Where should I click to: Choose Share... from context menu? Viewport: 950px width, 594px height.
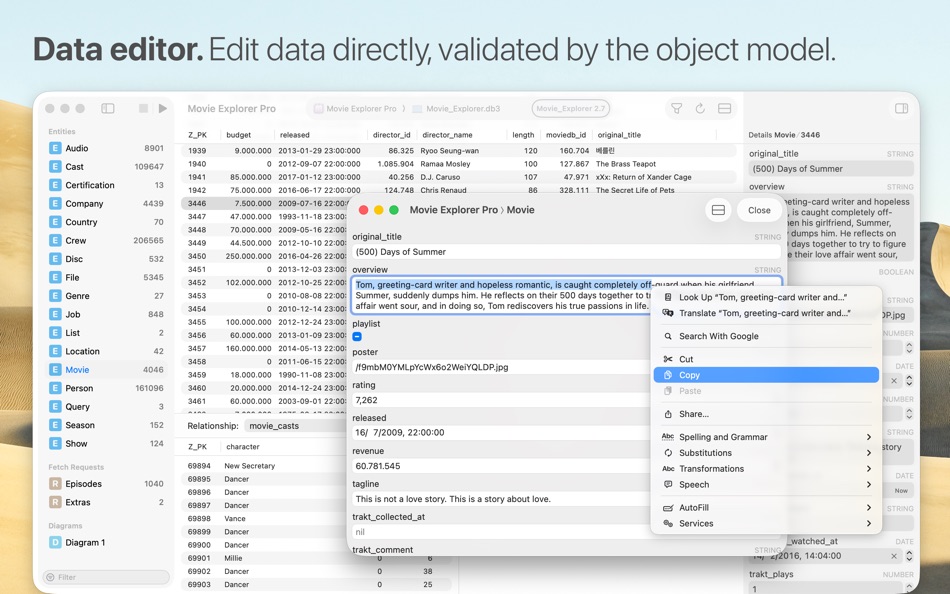(766, 415)
